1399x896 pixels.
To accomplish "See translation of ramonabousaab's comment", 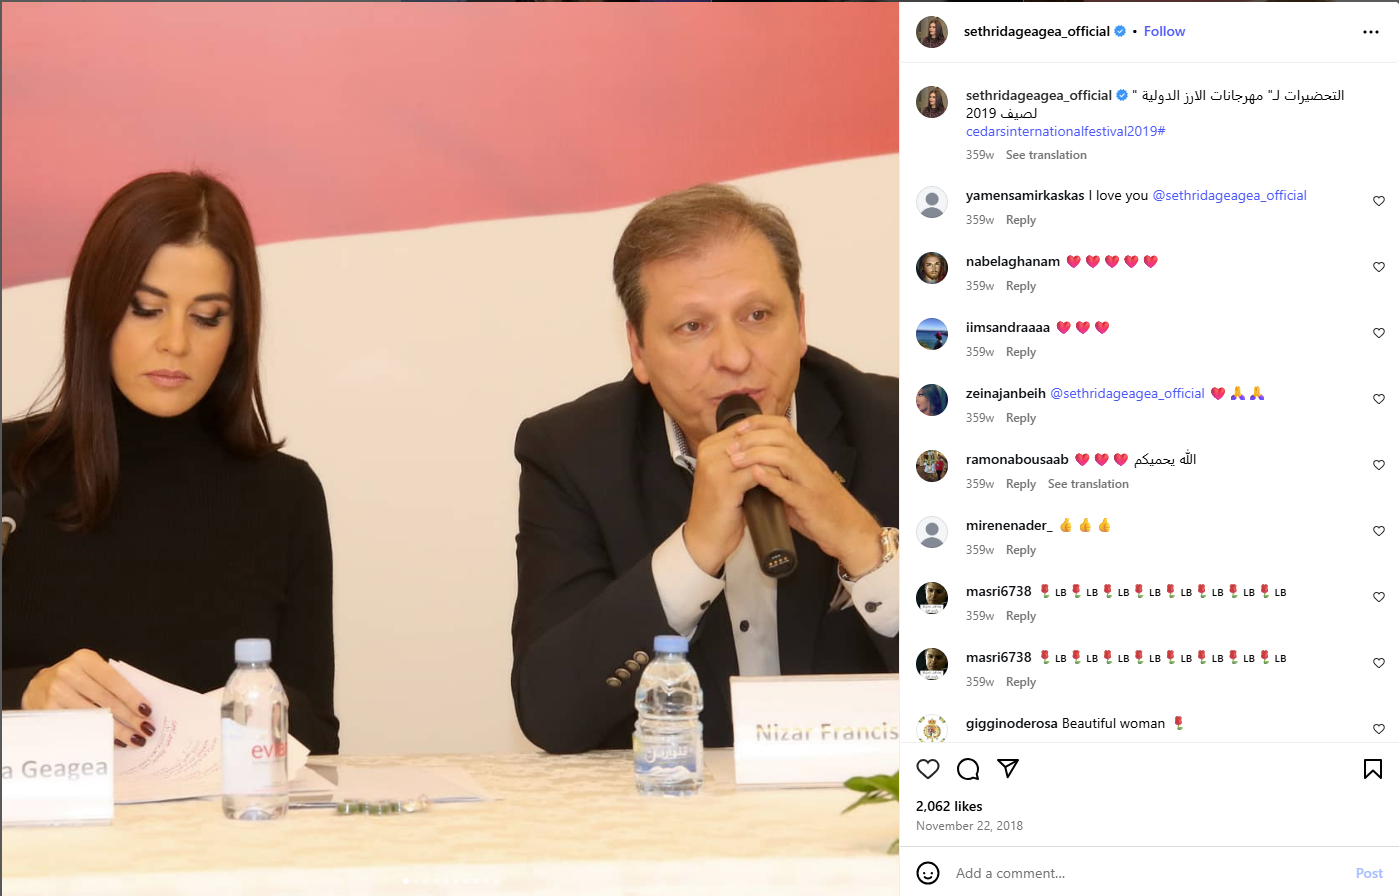I will (x=1088, y=484).
